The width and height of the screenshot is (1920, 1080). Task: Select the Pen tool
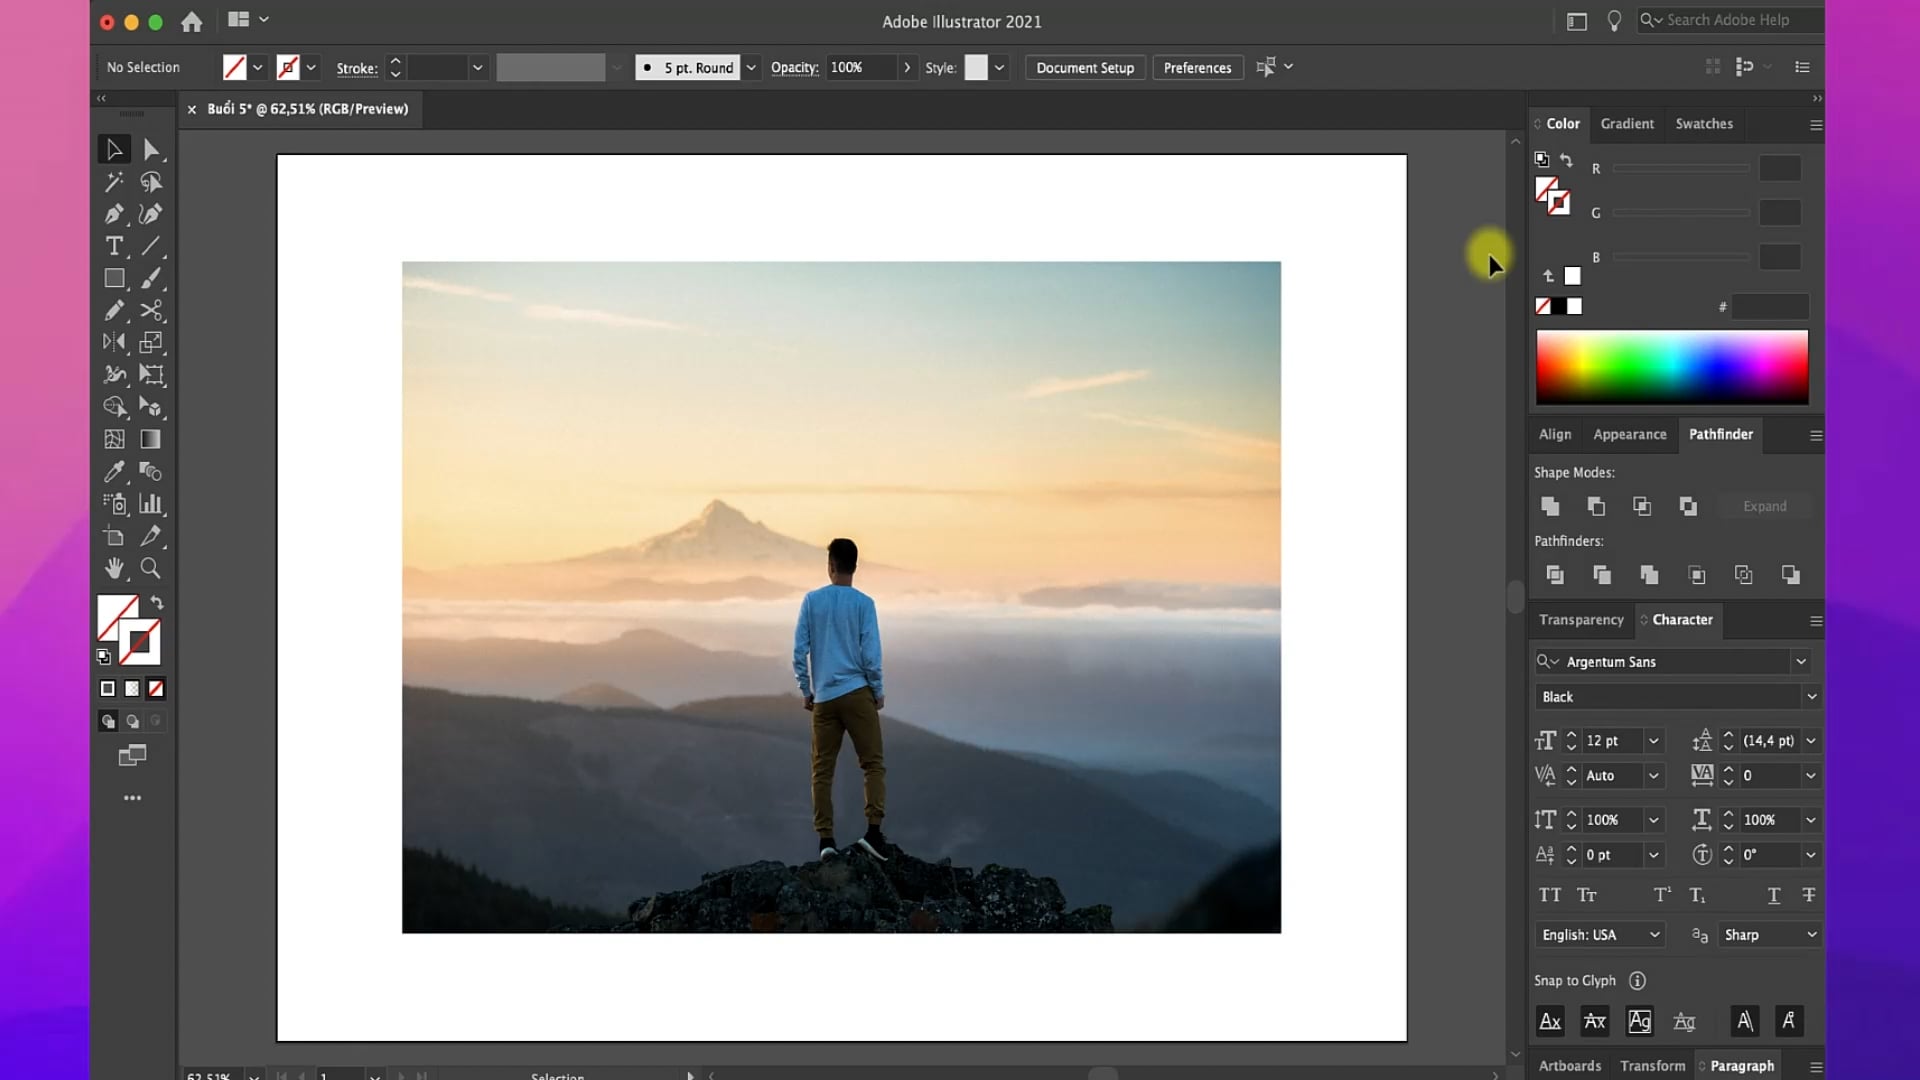(114, 214)
